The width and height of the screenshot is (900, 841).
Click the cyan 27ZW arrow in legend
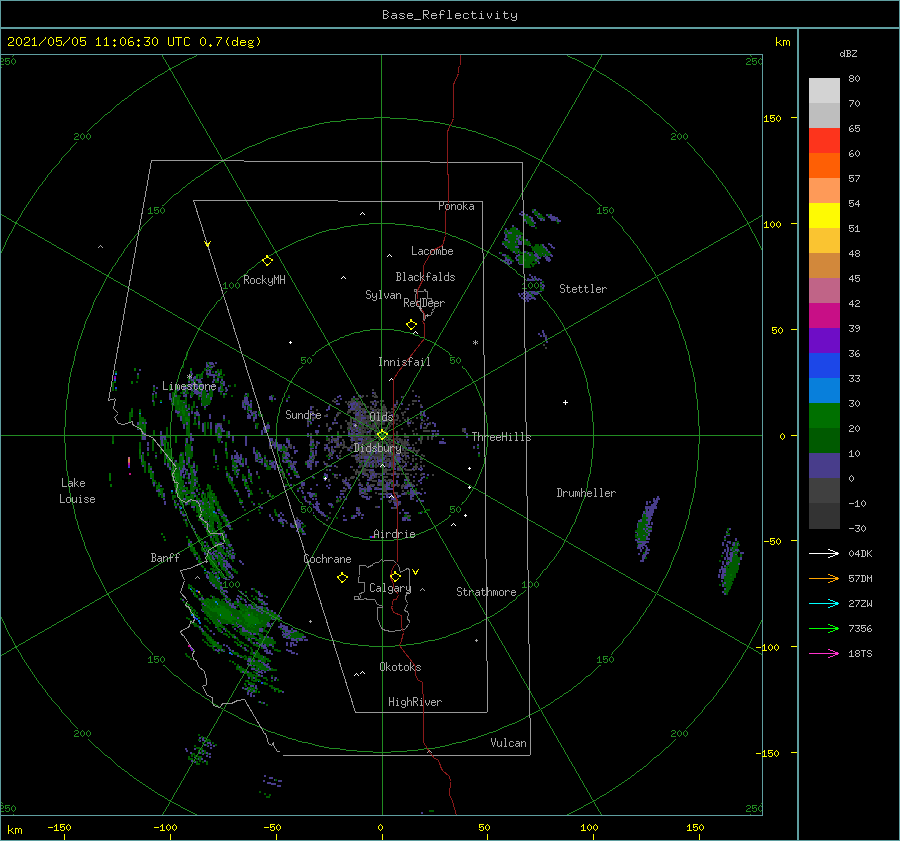click(x=824, y=603)
